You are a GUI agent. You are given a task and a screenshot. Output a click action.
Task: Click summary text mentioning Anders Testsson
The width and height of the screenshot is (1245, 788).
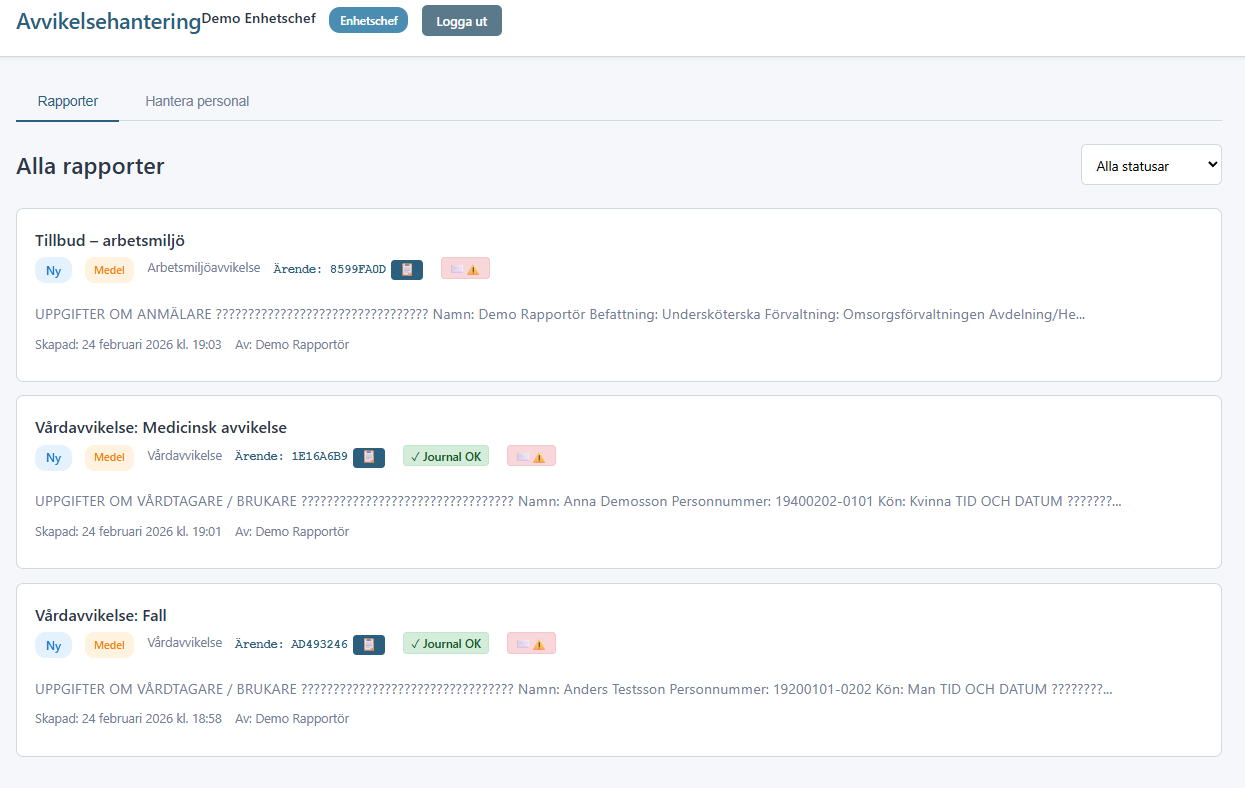pyautogui.click(x=574, y=689)
